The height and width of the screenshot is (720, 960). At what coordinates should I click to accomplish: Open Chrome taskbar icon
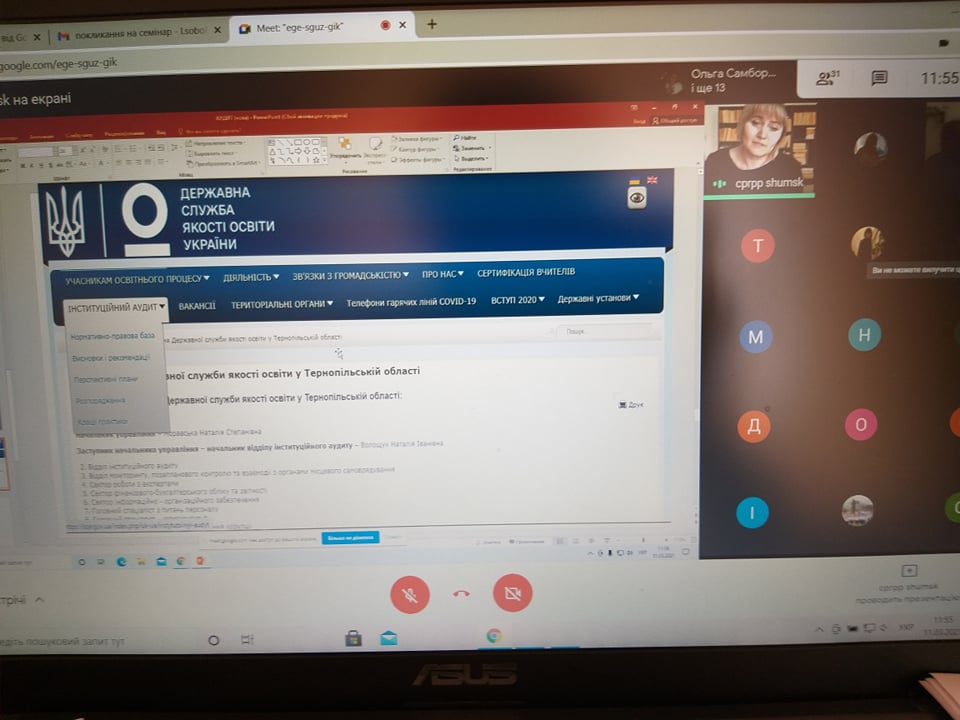[x=493, y=636]
